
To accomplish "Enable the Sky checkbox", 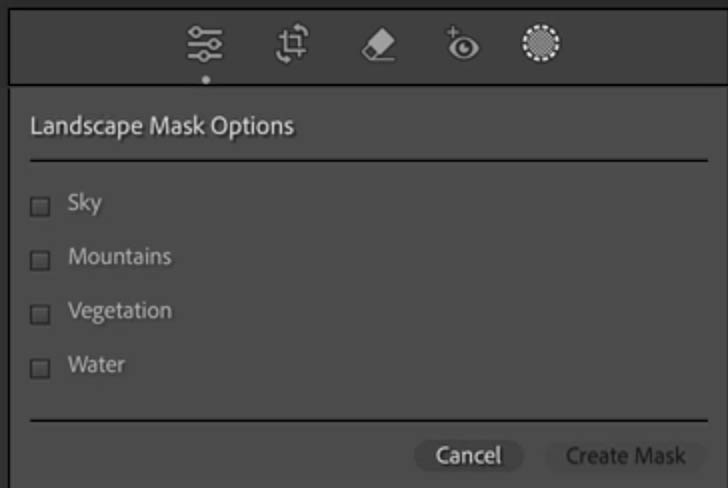I will [40, 207].
